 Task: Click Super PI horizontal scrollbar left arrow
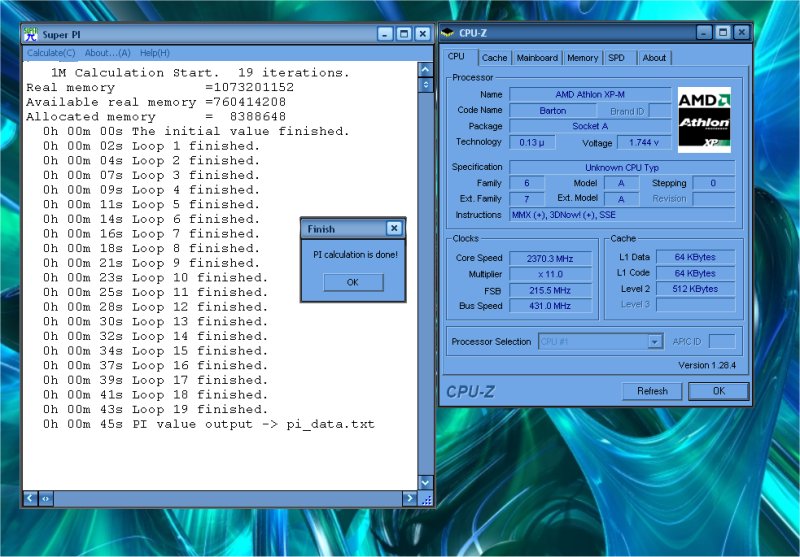click(30, 498)
